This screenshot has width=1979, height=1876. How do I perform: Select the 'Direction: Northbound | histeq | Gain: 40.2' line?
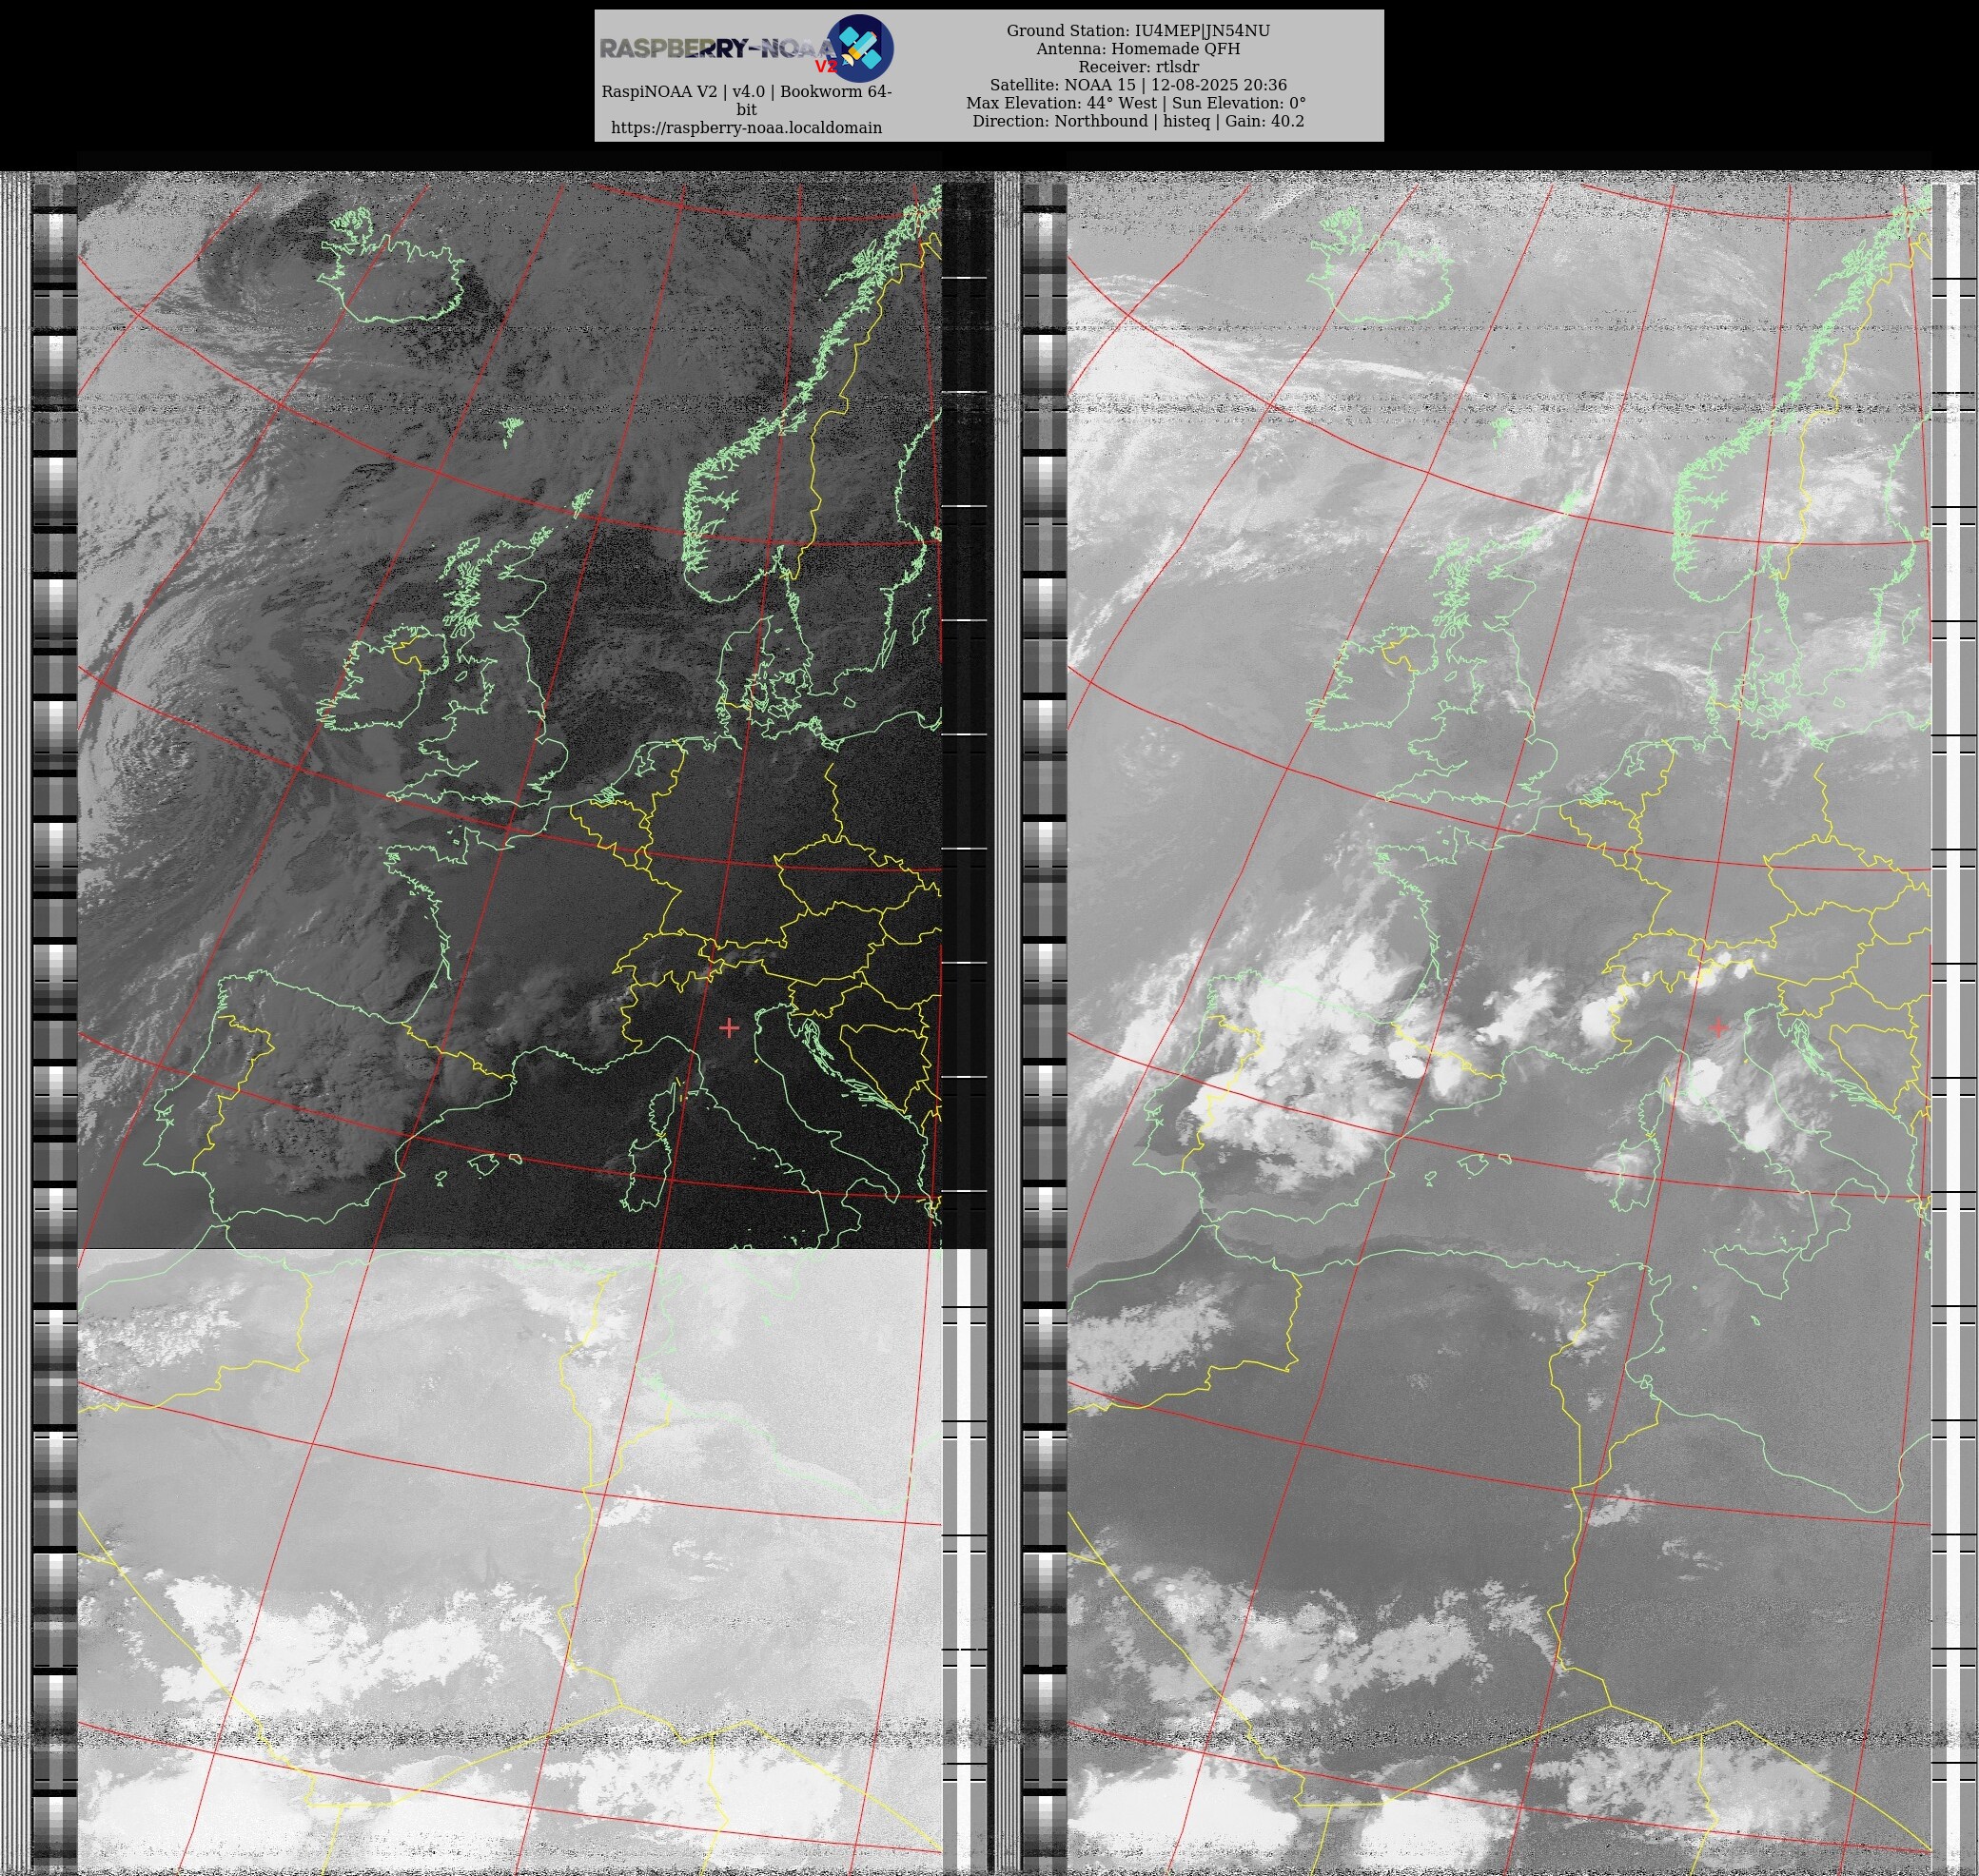(x=1138, y=121)
